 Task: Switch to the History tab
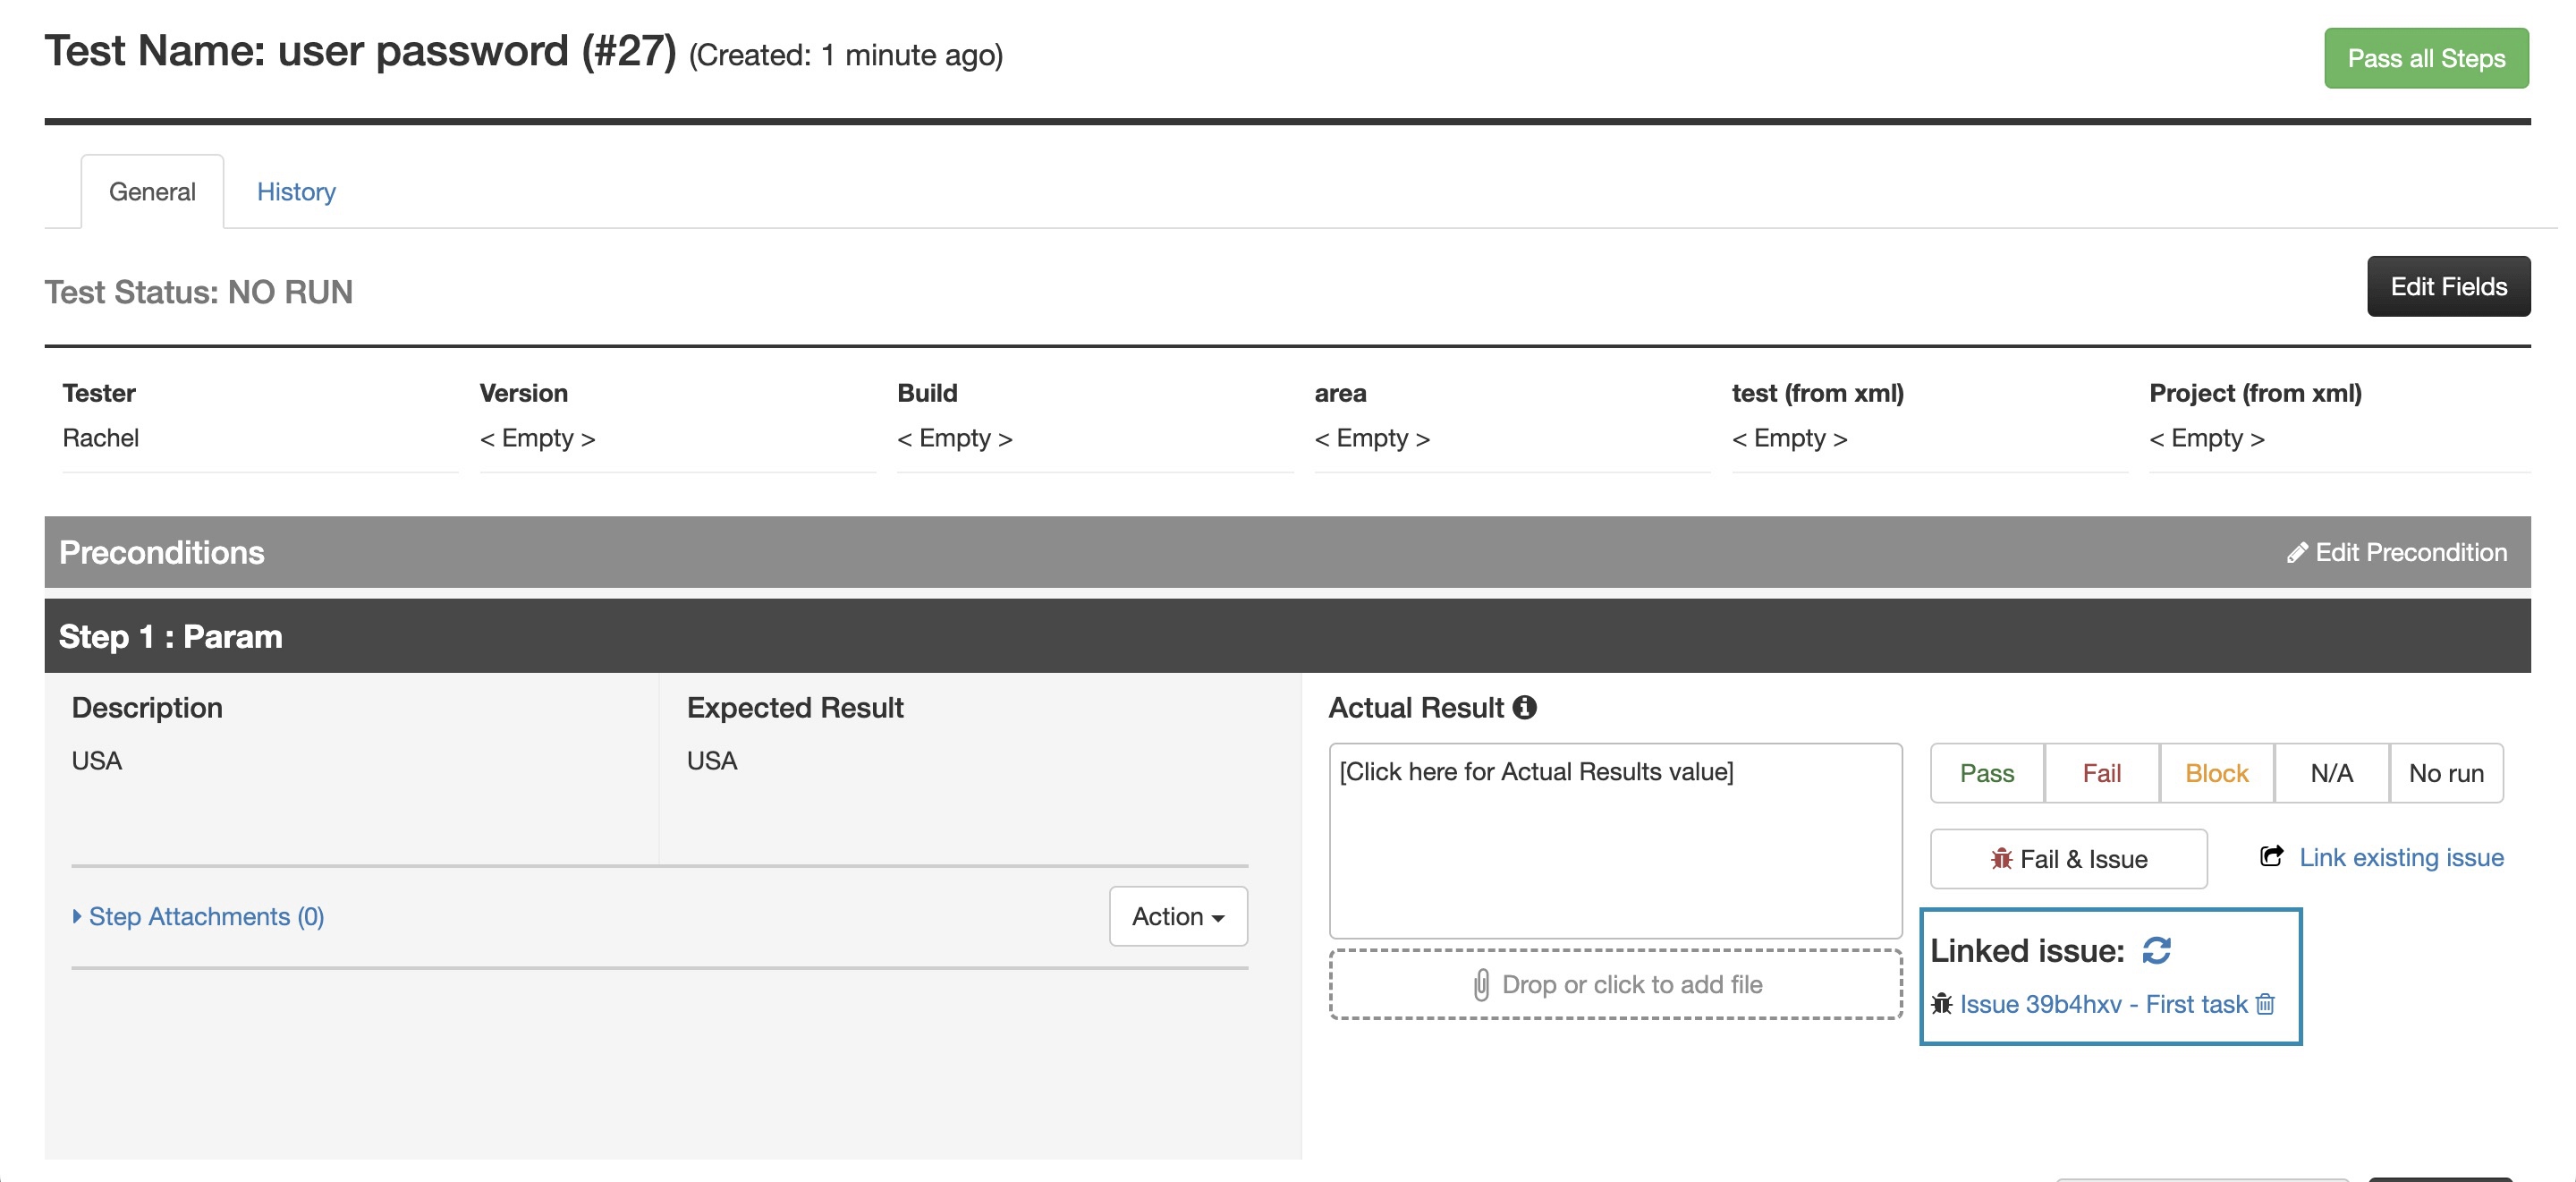click(296, 192)
